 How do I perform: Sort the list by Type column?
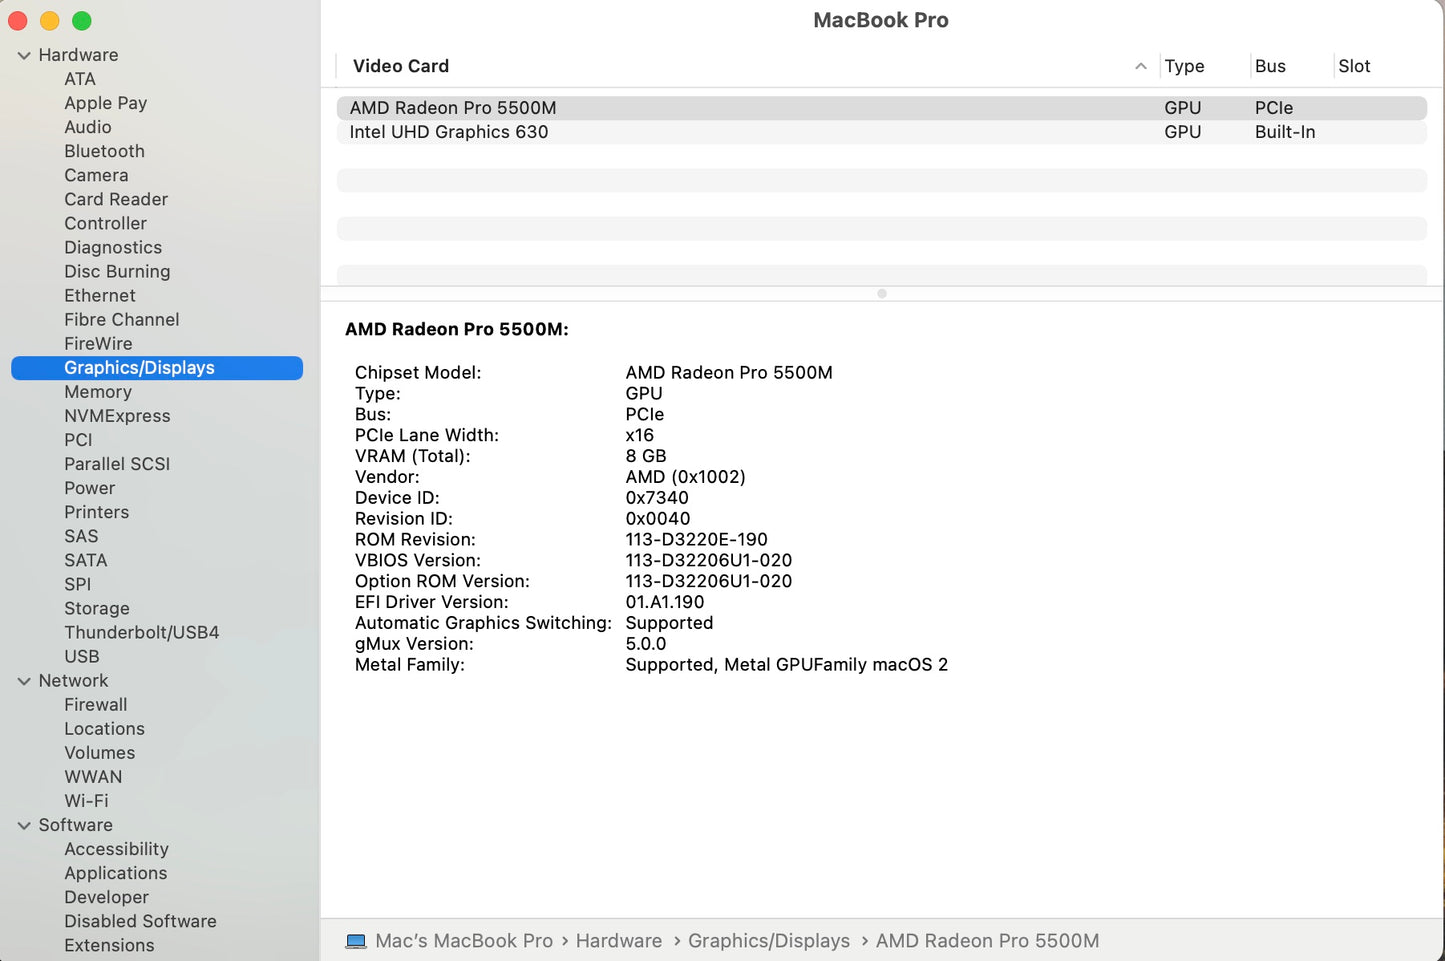(x=1183, y=66)
